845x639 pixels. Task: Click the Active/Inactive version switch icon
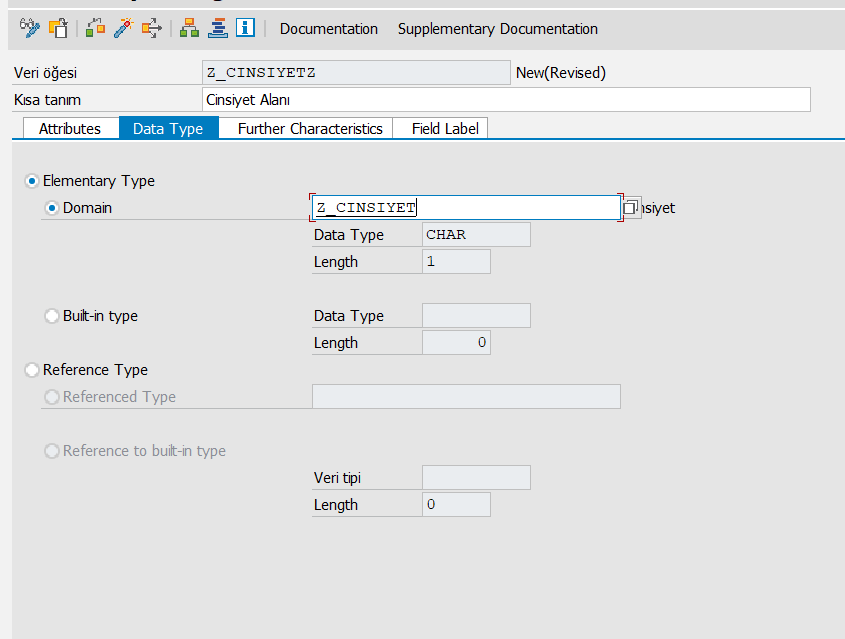59,29
